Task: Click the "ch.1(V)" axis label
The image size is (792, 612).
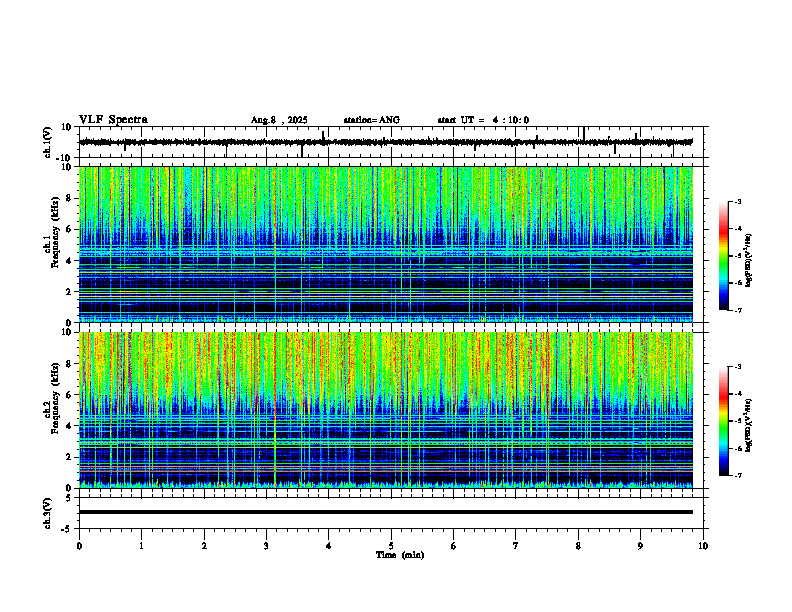Action: click(48, 142)
